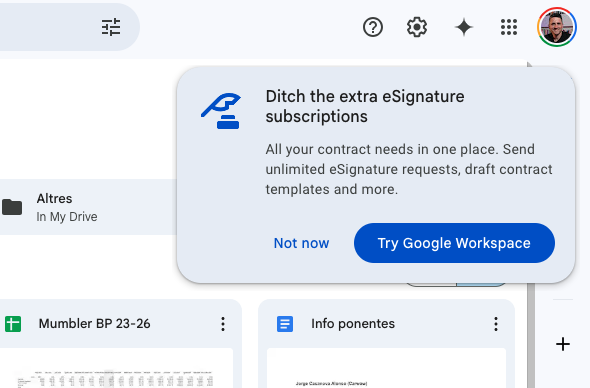The height and width of the screenshot is (388, 590).
Task: Dismiss the promo with Not now
Action: click(x=301, y=243)
